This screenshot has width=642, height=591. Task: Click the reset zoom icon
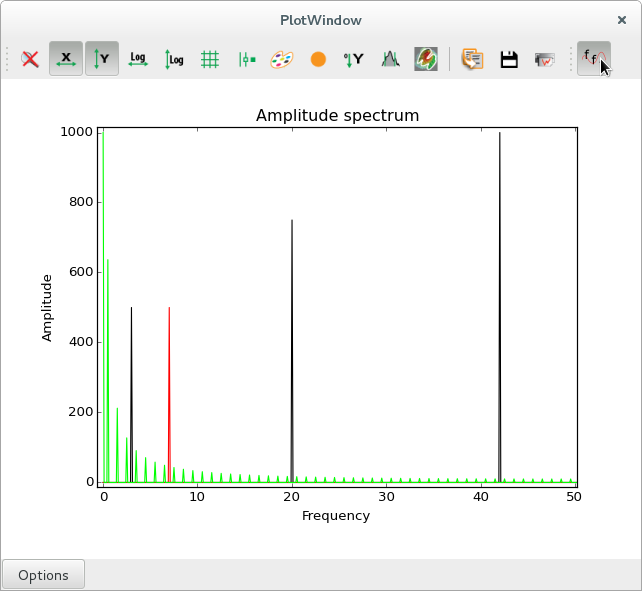click(x=30, y=60)
